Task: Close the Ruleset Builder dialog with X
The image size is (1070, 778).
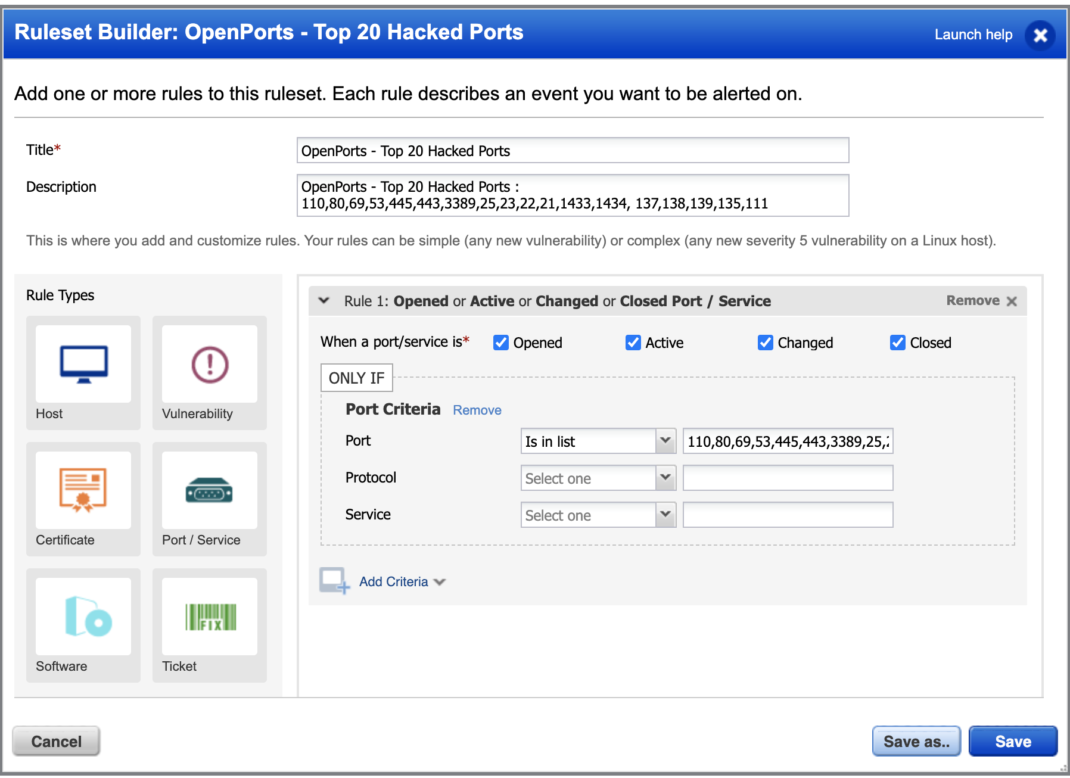Action: pyautogui.click(x=1040, y=36)
